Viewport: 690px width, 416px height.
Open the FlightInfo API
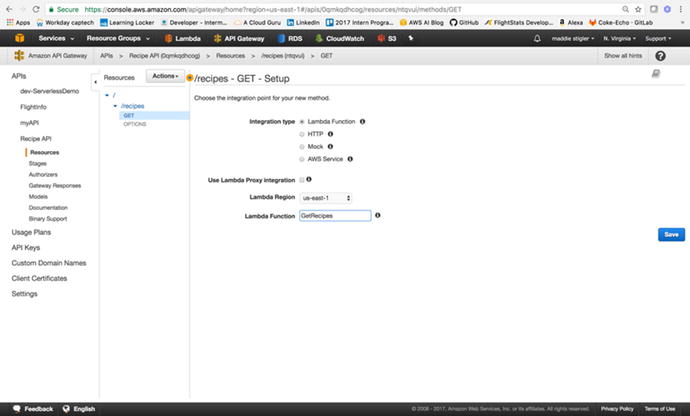[33, 107]
